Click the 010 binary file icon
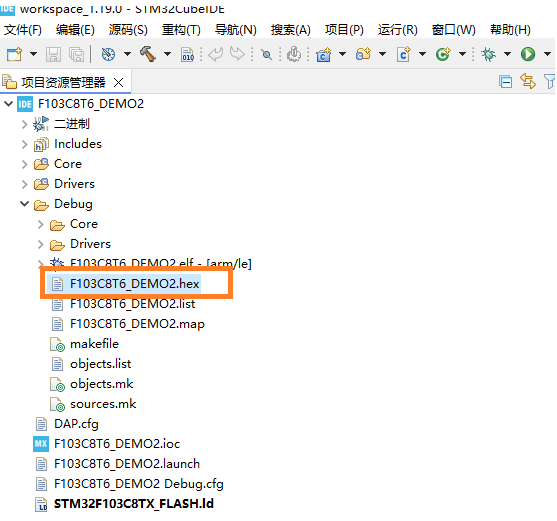The width and height of the screenshot is (557, 521). pos(188,54)
